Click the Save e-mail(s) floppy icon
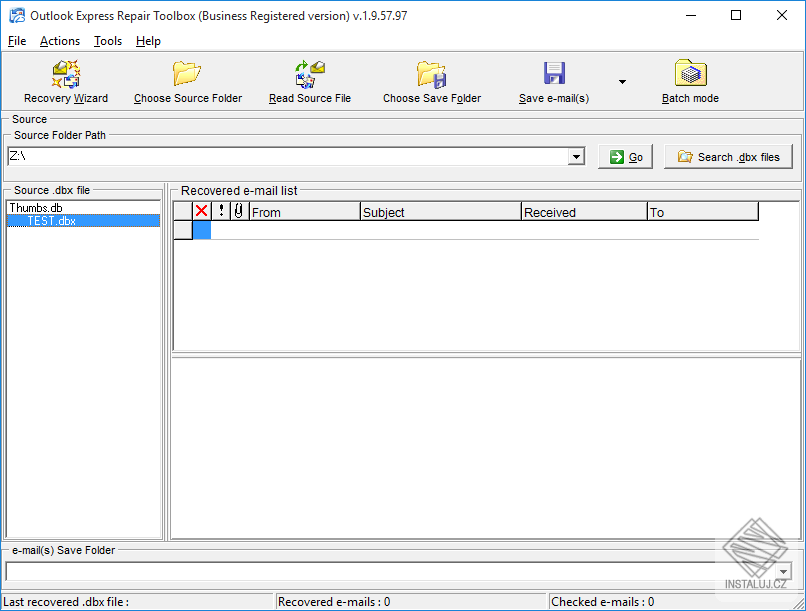This screenshot has width=806, height=611. pyautogui.click(x=554, y=73)
